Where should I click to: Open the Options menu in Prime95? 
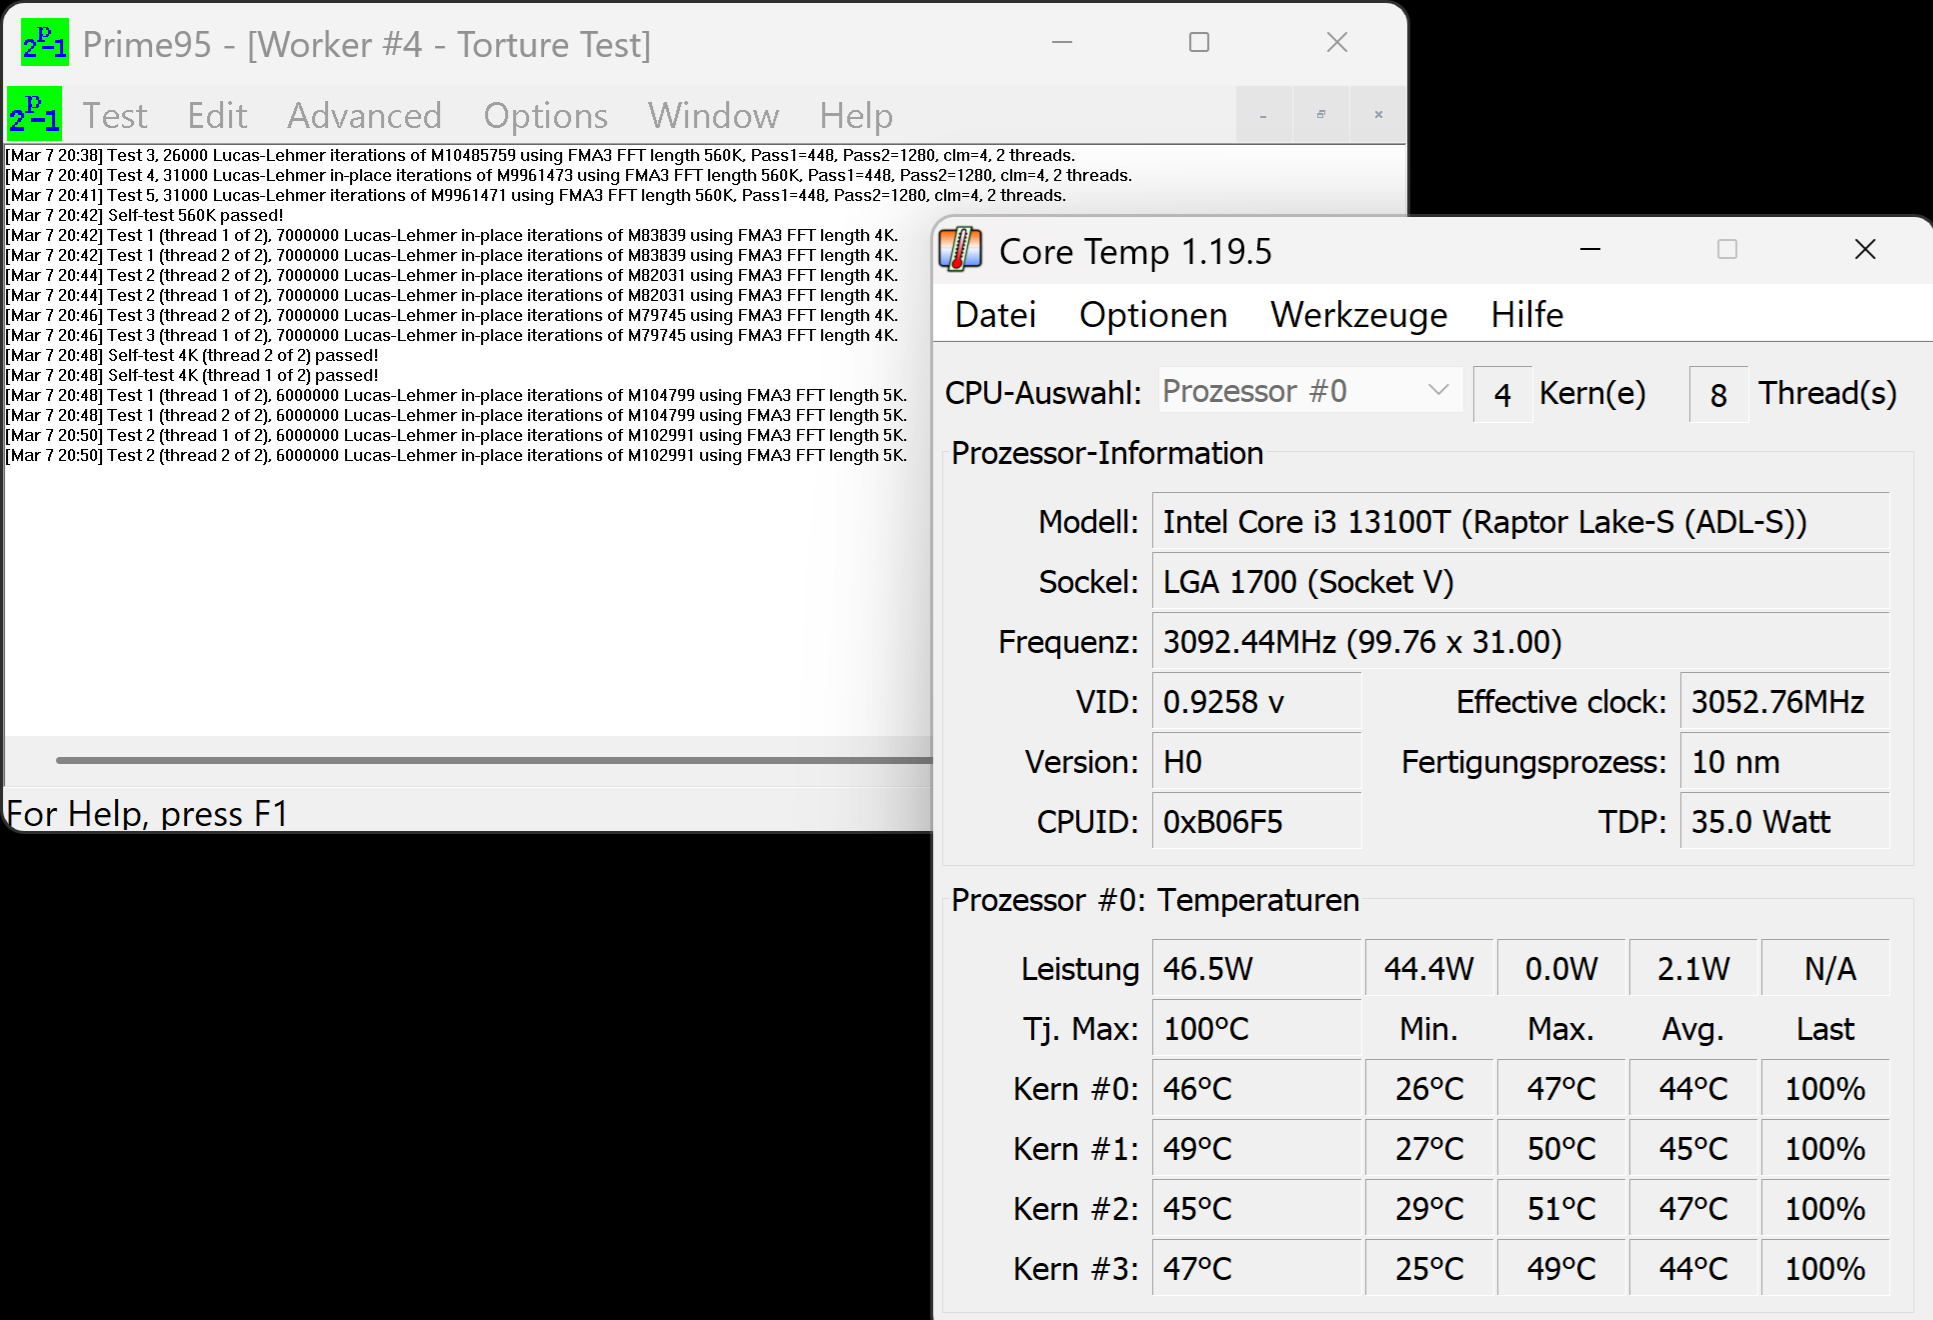(545, 116)
